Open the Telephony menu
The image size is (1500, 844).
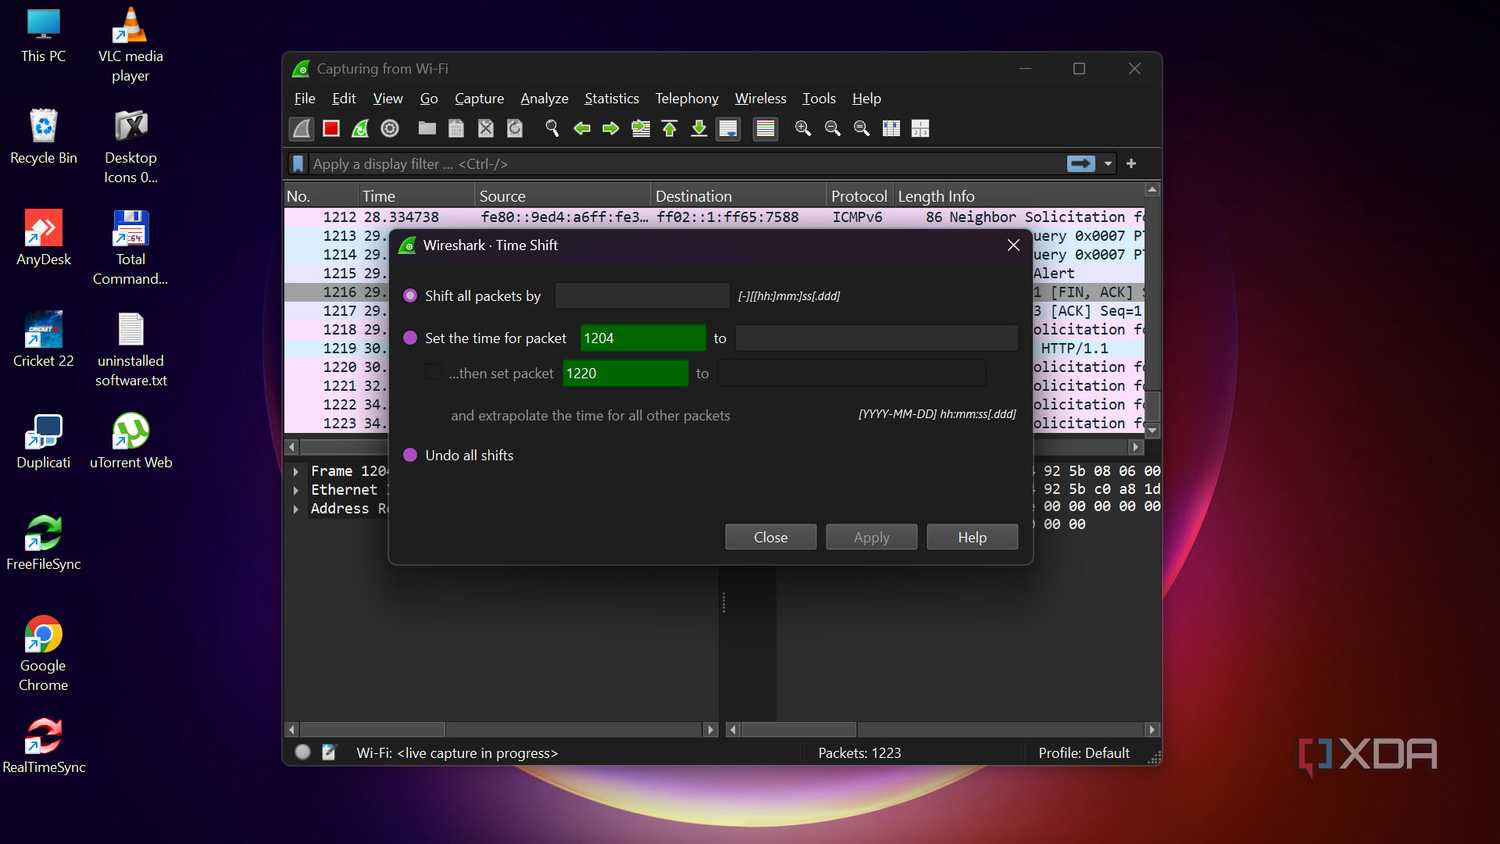point(687,98)
